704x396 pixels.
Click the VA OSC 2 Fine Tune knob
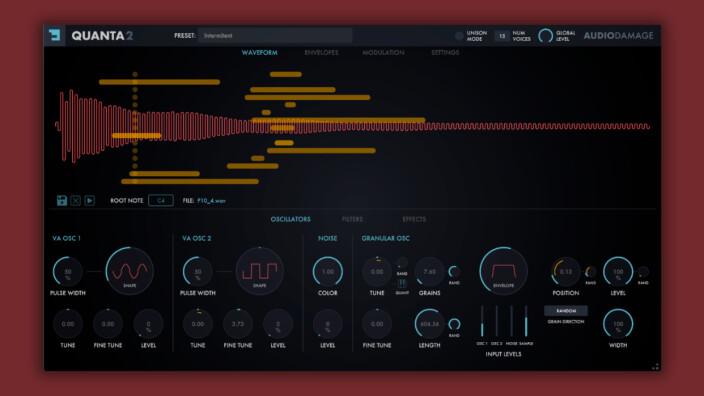click(x=238, y=324)
